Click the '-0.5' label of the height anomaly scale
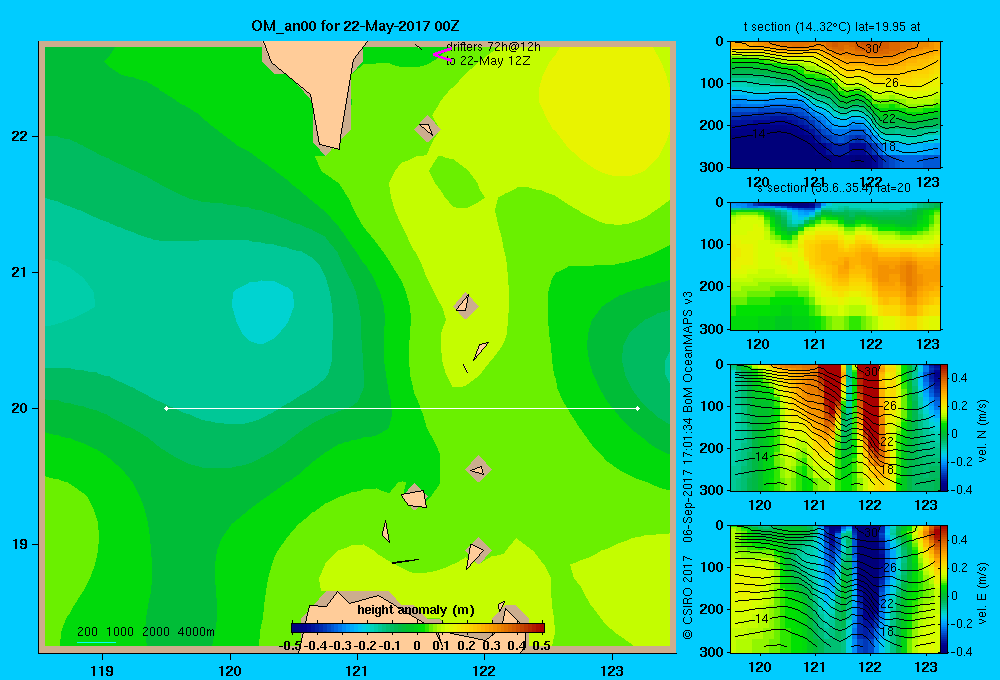The width and height of the screenshot is (1000, 680). pyautogui.click(x=290, y=646)
